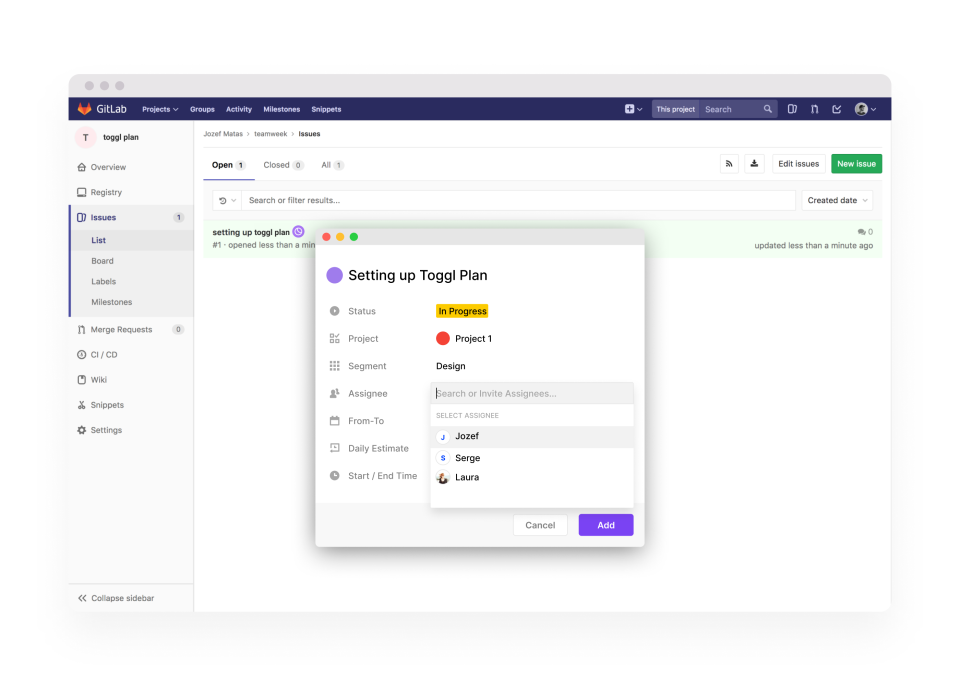Open the to-do list icon in navbar
The image size is (960, 686).
point(836,109)
